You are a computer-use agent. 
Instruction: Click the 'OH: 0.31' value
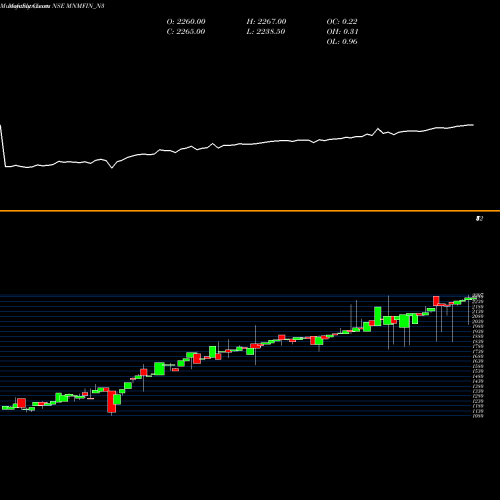click(x=342, y=32)
